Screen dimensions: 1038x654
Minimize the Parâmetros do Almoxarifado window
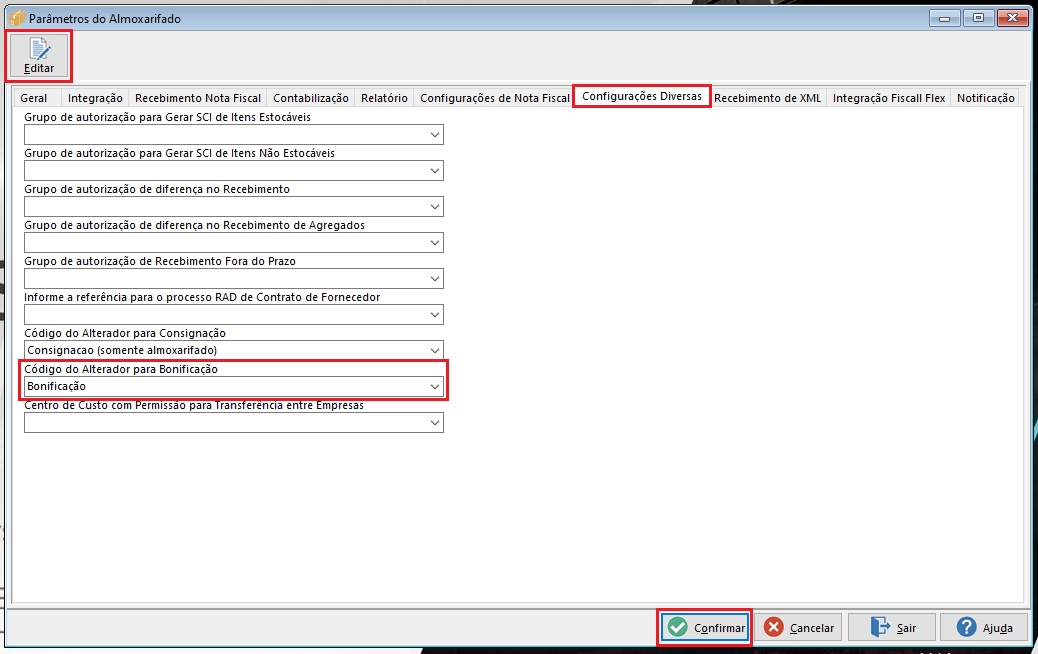coord(945,18)
